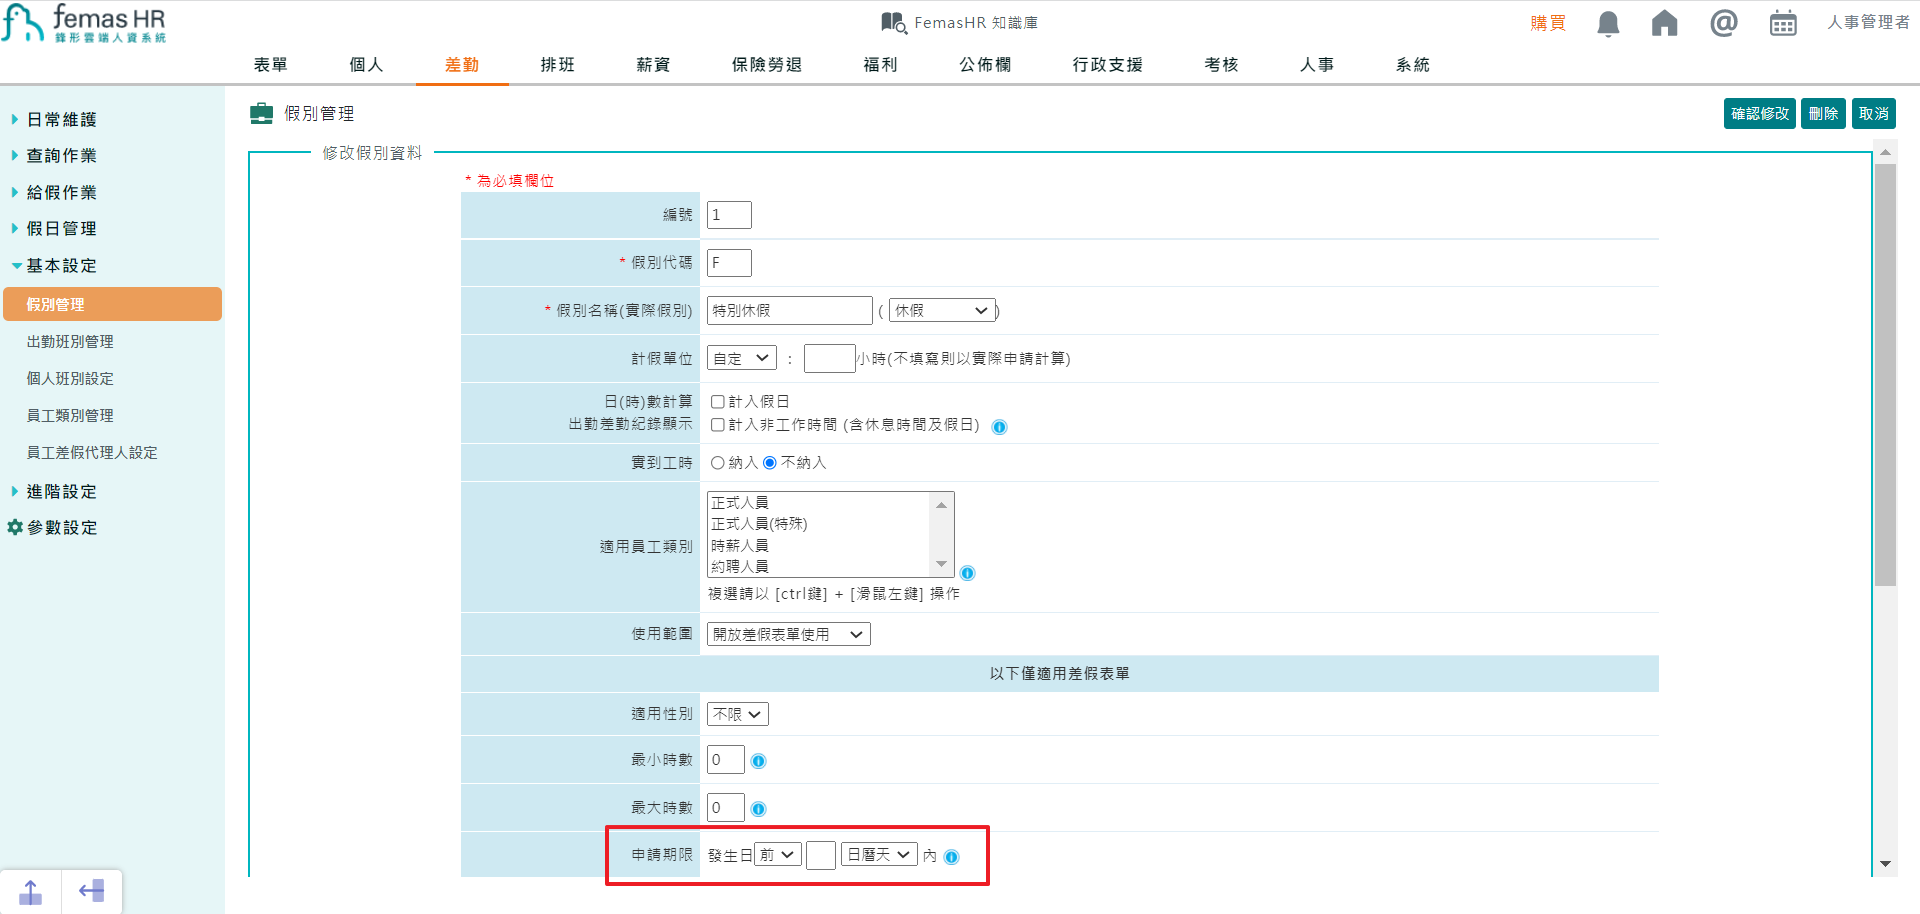Click the upload icon at bottom left
1920x914 pixels.
pos(31,890)
